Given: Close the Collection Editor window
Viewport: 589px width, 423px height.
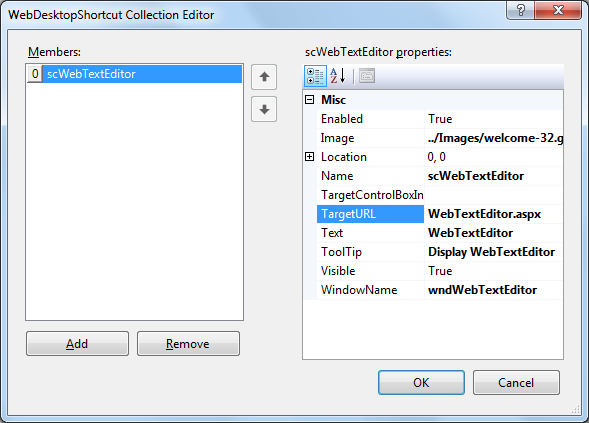Looking at the screenshot, I should click(x=558, y=9).
